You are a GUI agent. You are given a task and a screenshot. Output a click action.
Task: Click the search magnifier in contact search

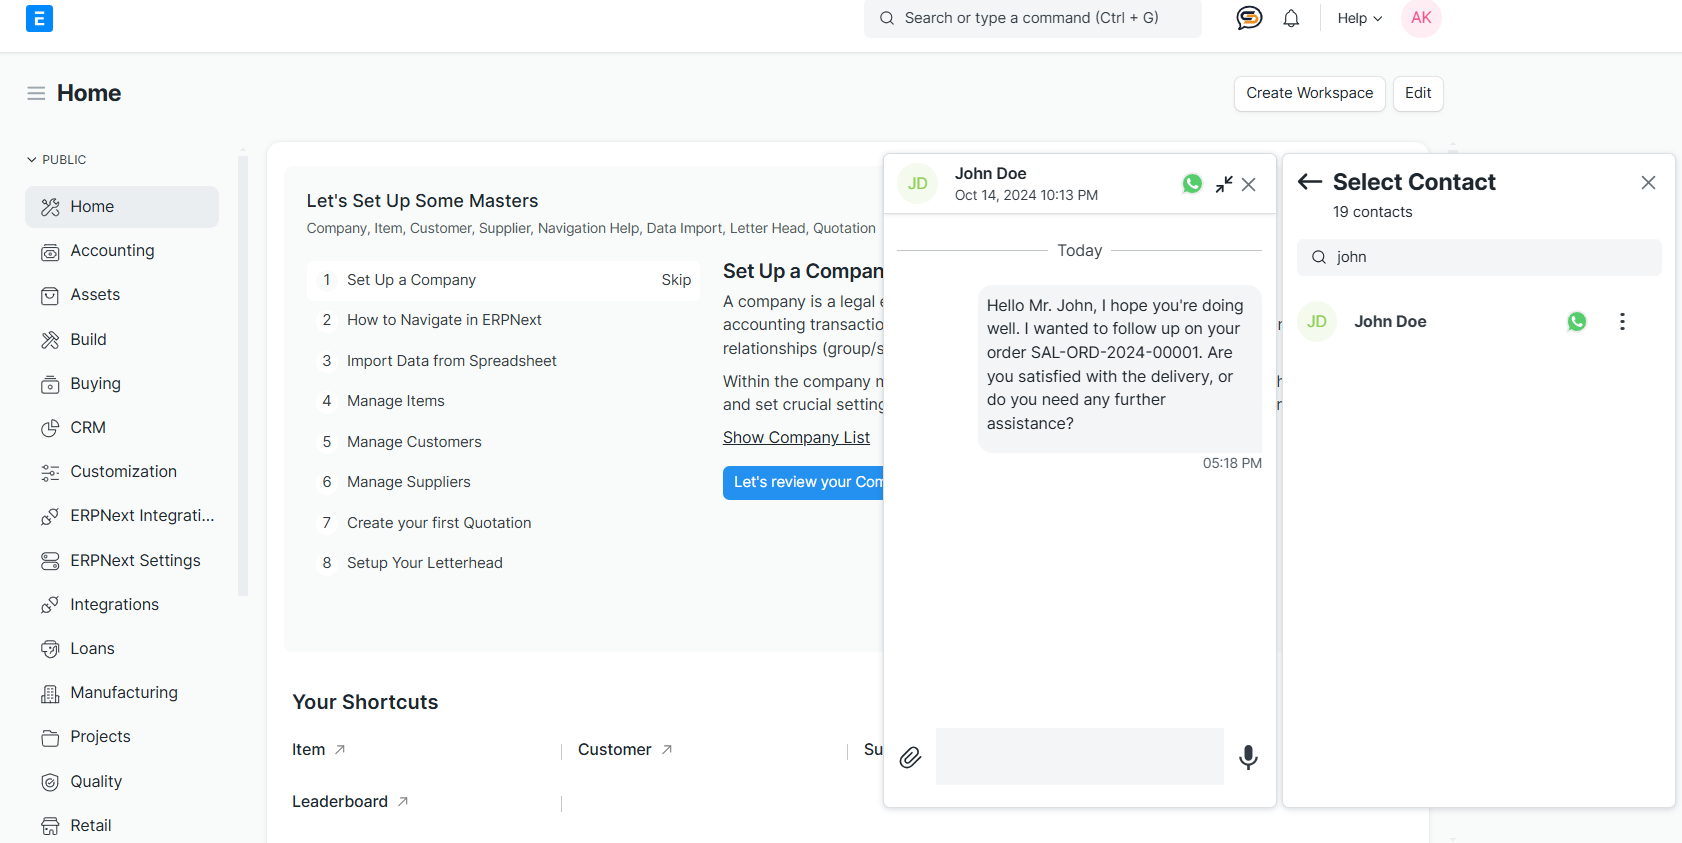(1319, 257)
